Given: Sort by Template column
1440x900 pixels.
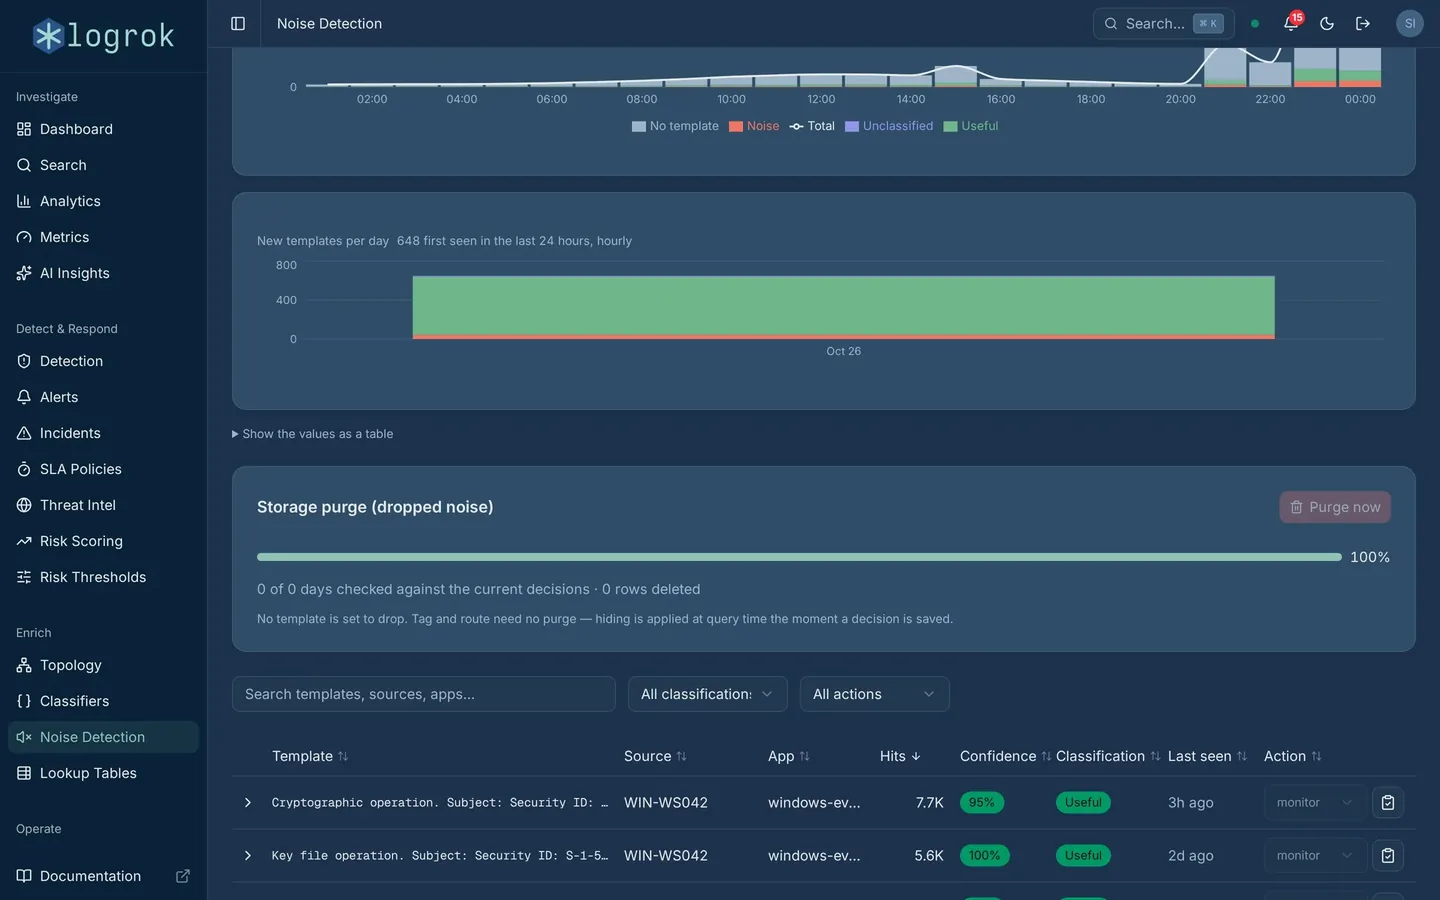Looking at the screenshot, I should [310, 756].
